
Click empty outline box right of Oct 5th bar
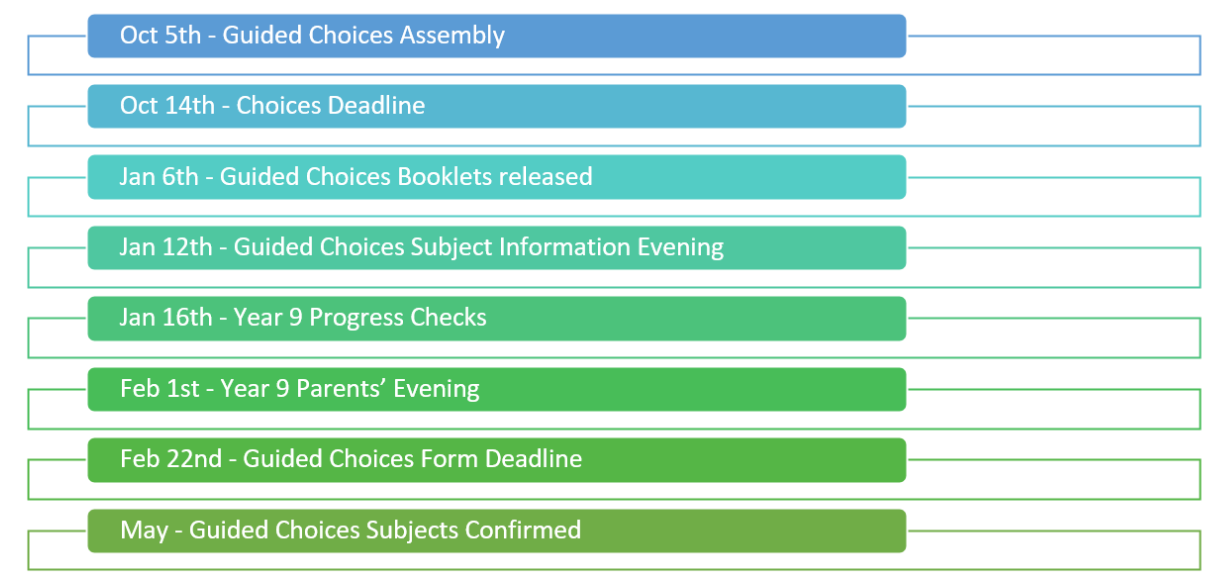pyautogui.click(x=1054, y=55)
